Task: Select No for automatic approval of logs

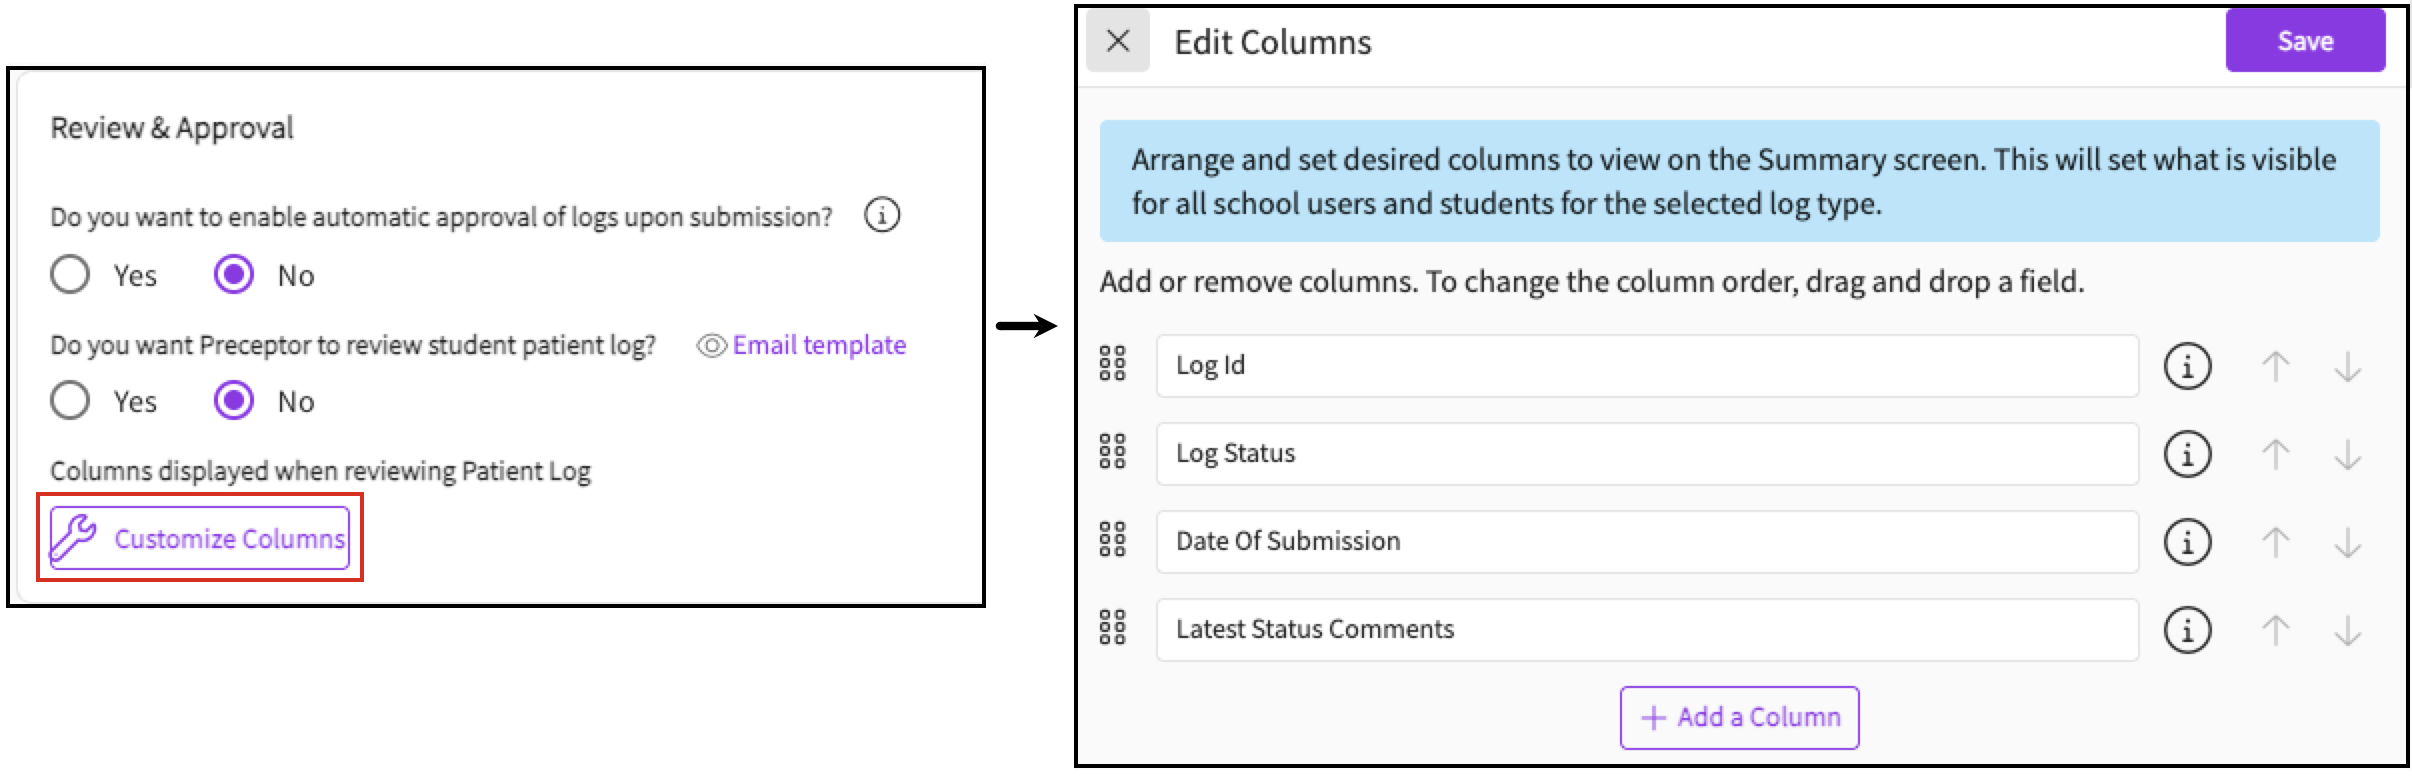Action: [234, 275]
